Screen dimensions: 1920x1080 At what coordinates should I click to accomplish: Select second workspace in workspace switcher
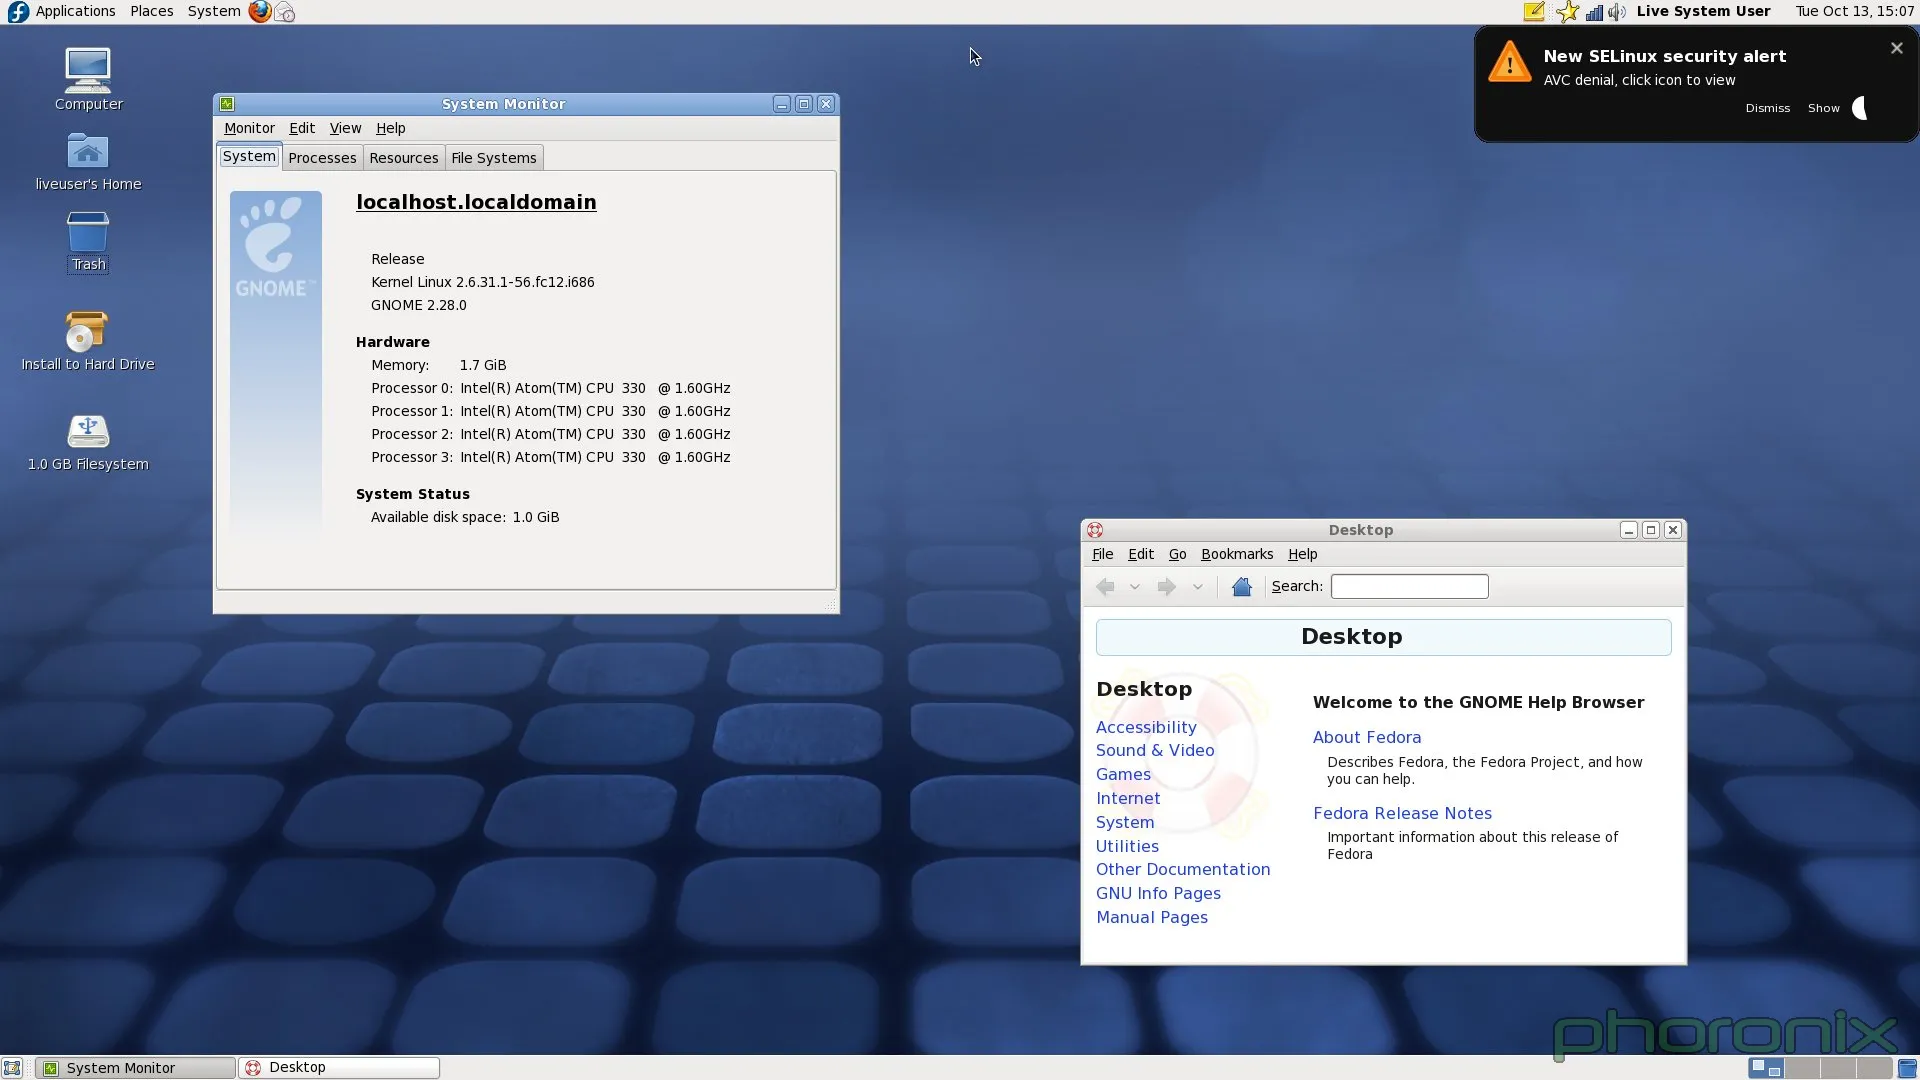point(1801,1068)
